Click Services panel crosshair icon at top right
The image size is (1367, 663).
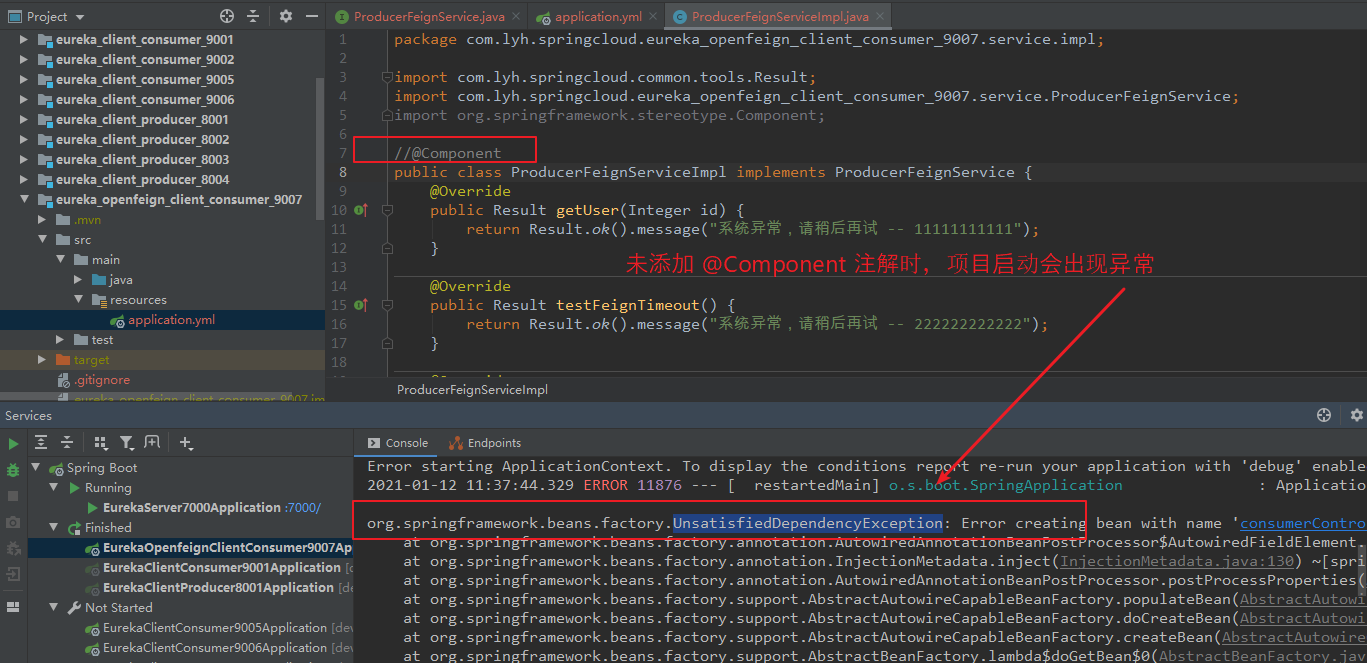pos(1324,415)
